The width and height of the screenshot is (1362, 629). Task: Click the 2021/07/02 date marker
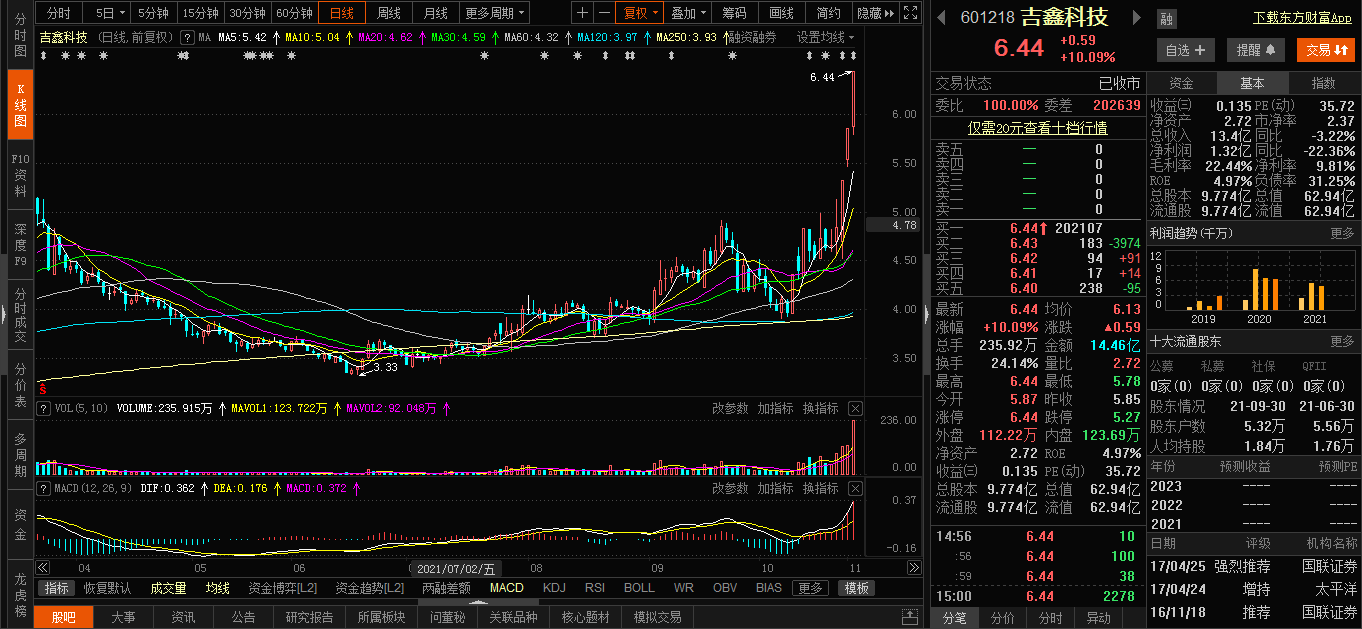[x=456, y=569]
